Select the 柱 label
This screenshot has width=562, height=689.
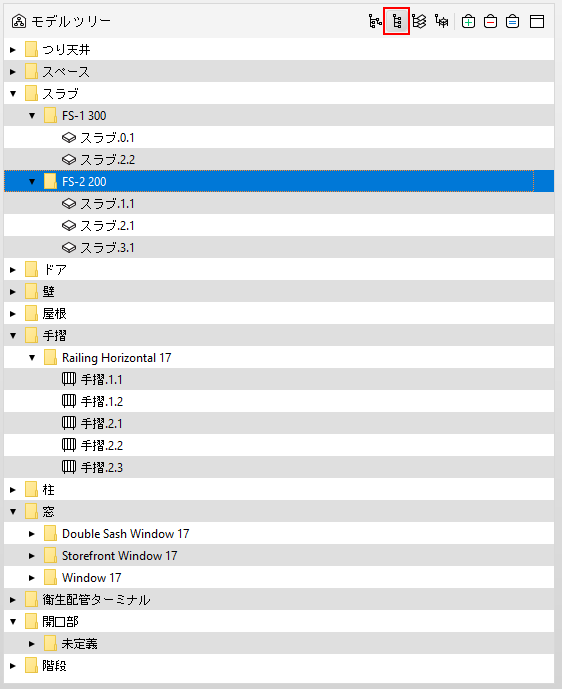(48, 489)
